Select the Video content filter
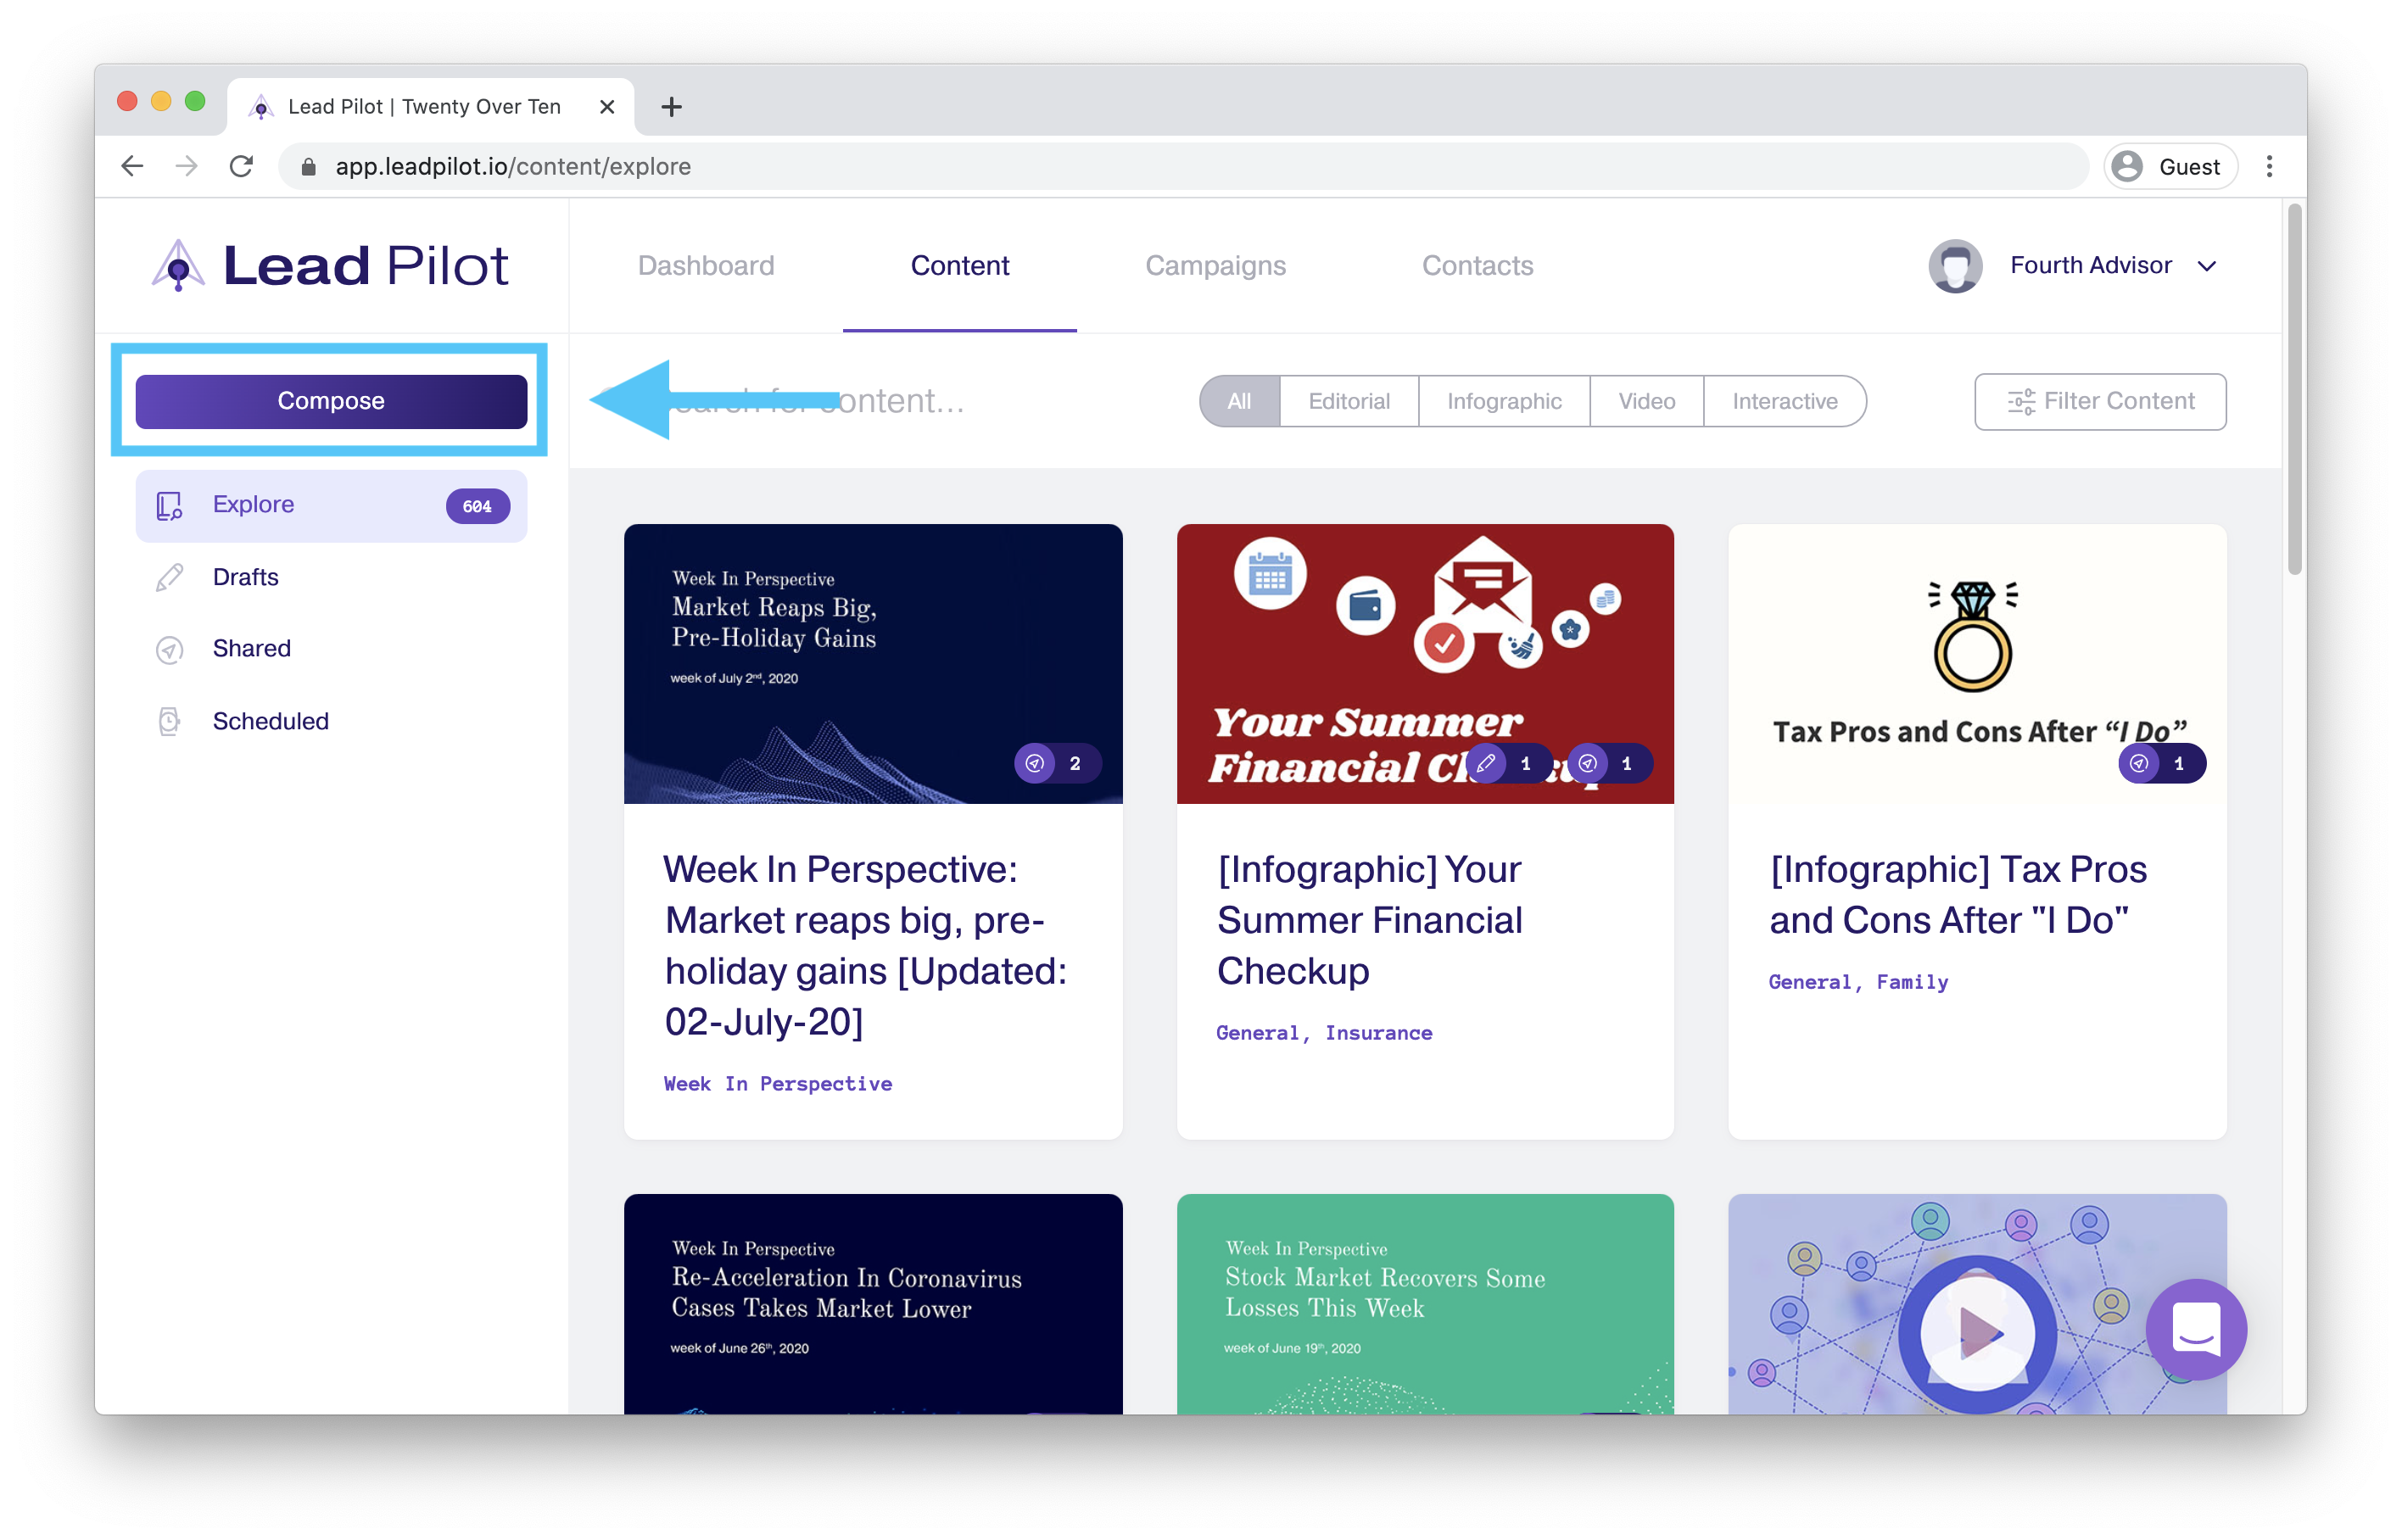This screenshot has height=1540, width=2402. (1646, 401)
